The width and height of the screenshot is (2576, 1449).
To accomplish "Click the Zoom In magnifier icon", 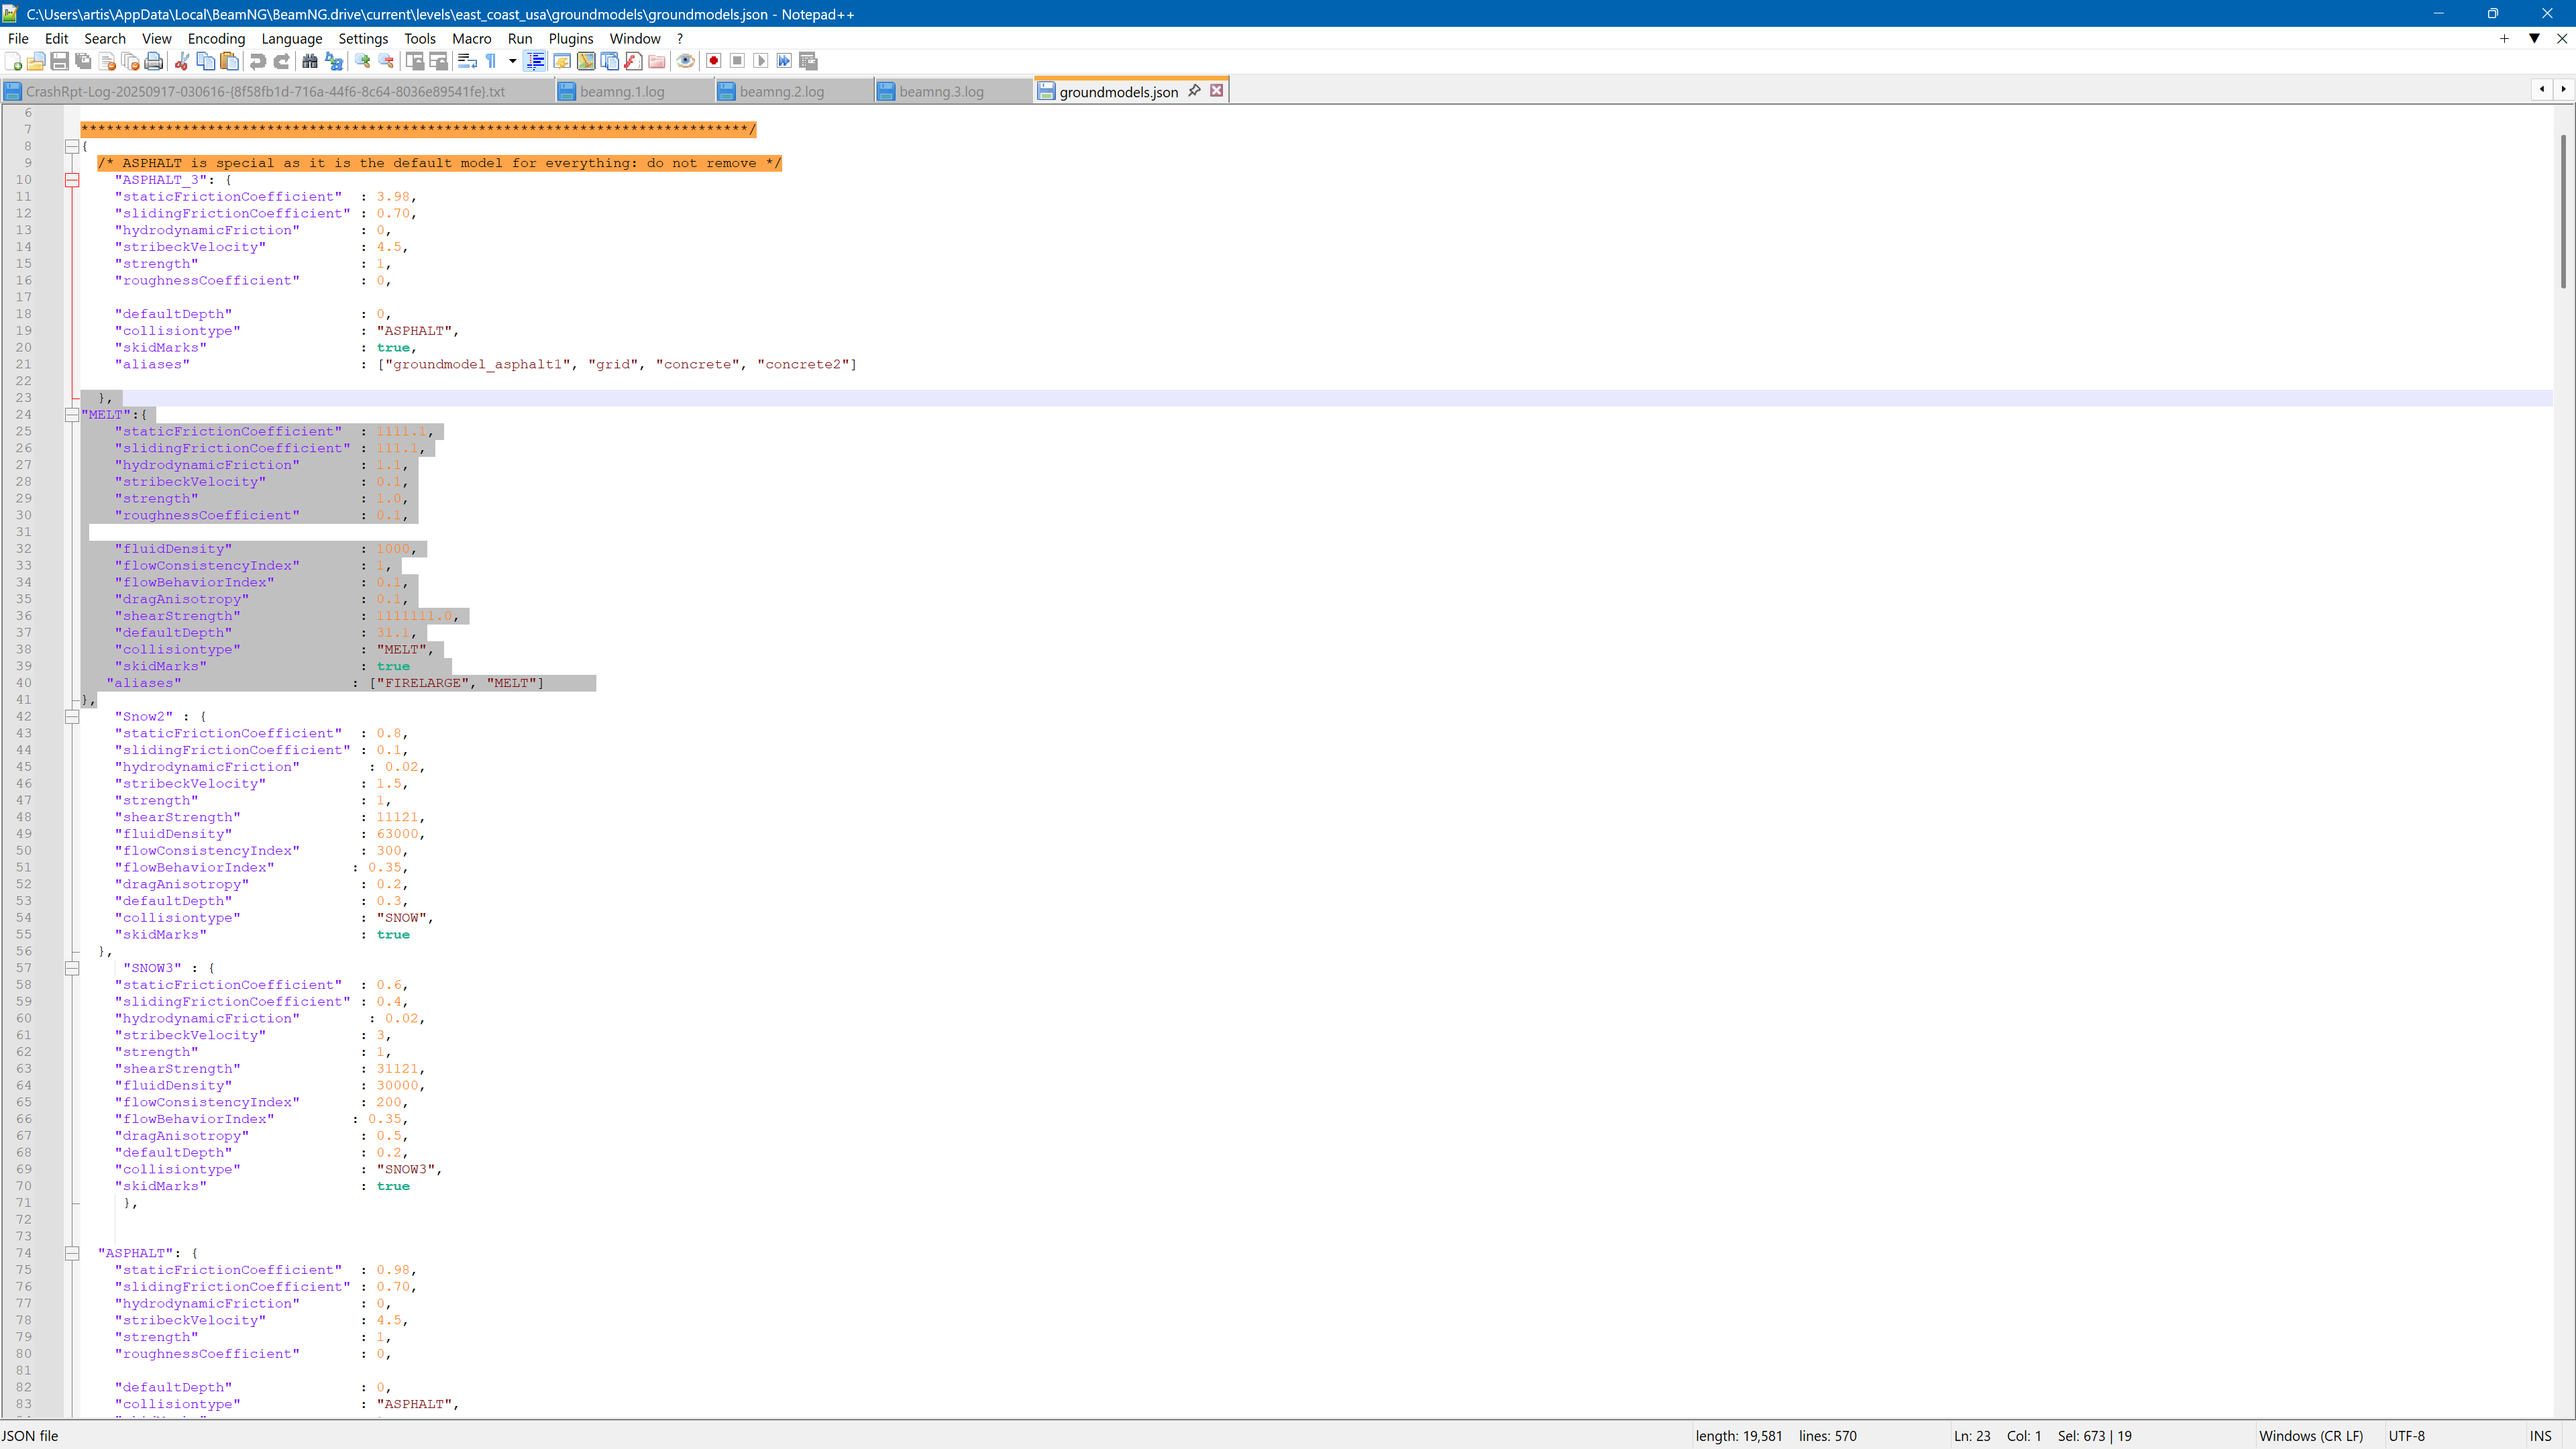I will tap(362, 61).
